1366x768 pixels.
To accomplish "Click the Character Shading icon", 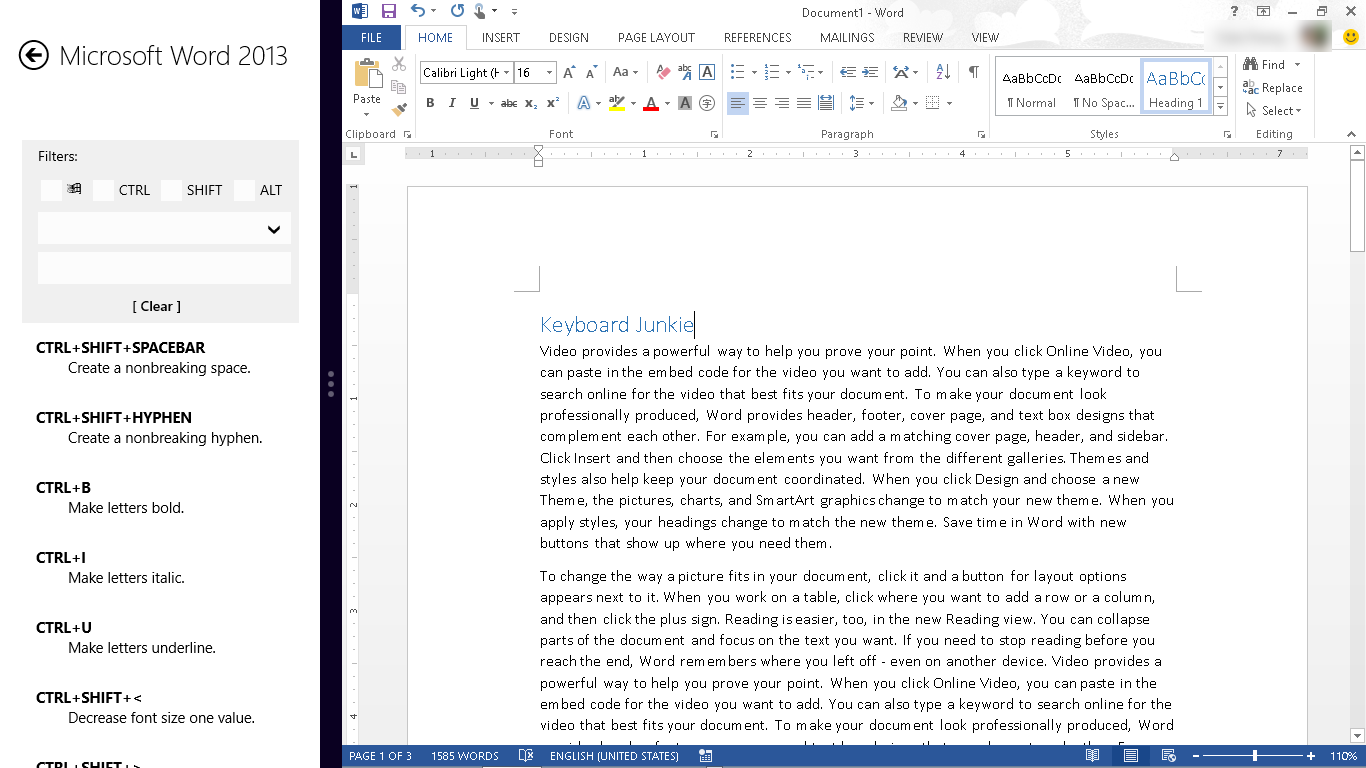I will (685, 103).
